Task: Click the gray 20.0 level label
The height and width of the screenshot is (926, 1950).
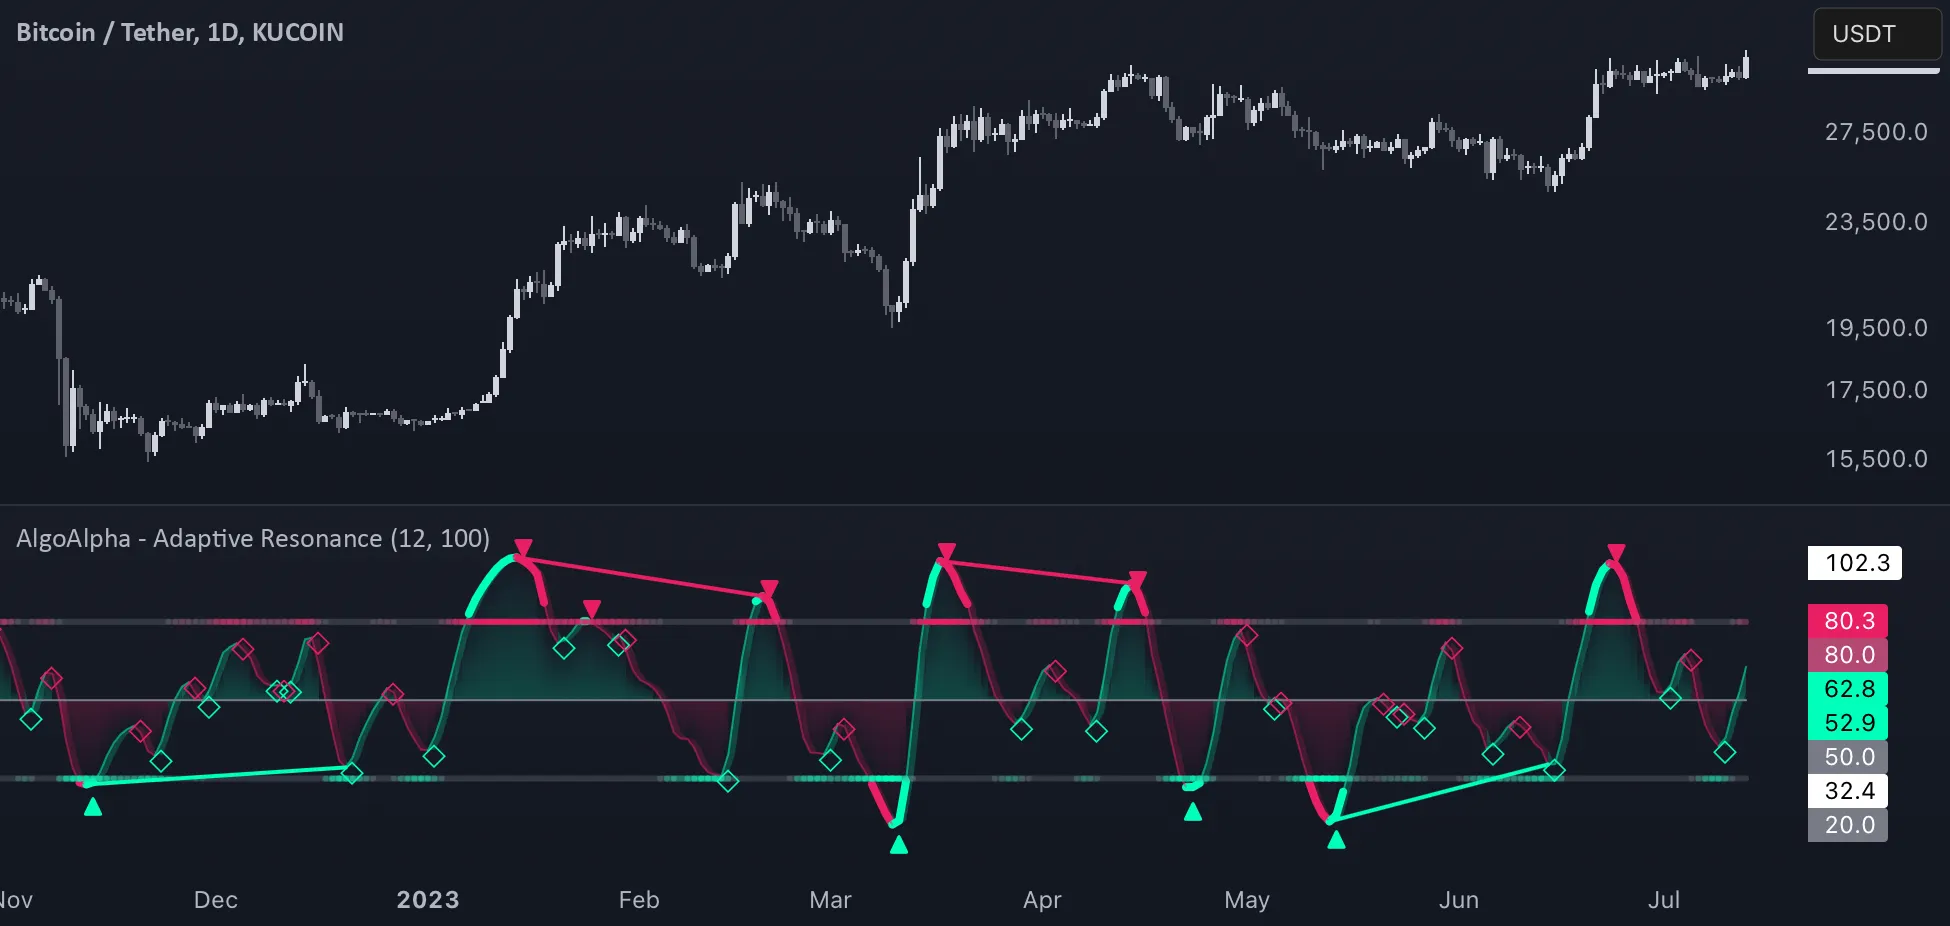Action: click(x=1848, y=825)
